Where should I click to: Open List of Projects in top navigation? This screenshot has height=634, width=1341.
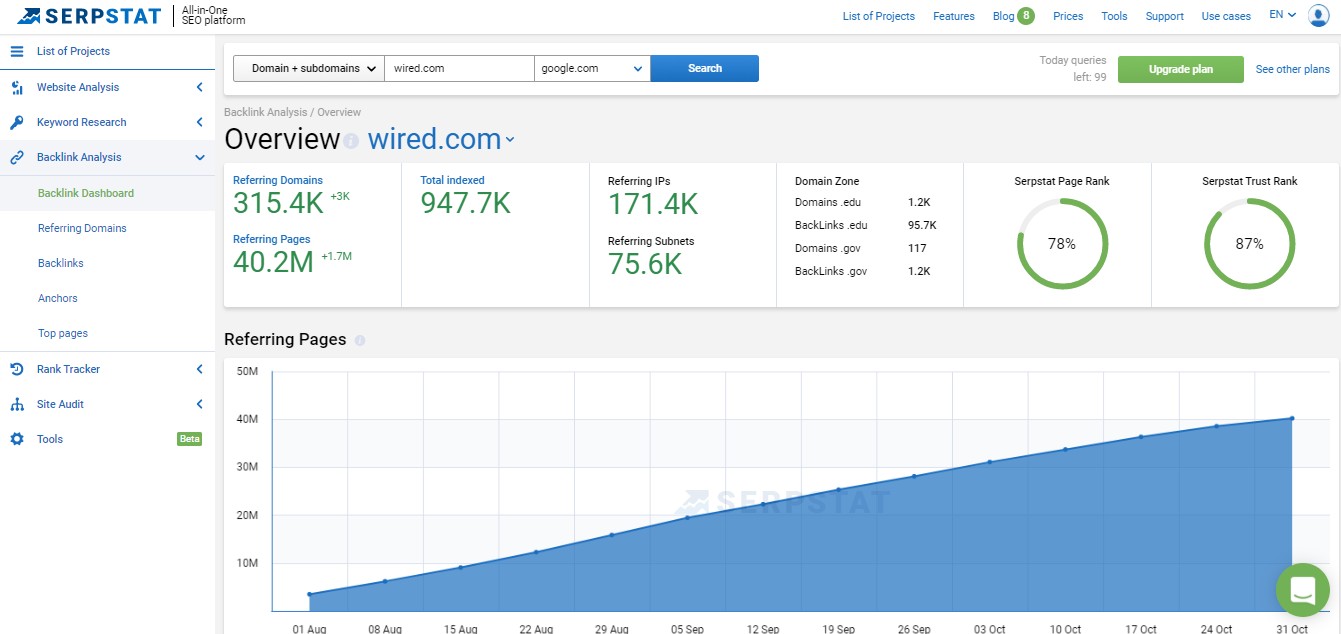879,16
